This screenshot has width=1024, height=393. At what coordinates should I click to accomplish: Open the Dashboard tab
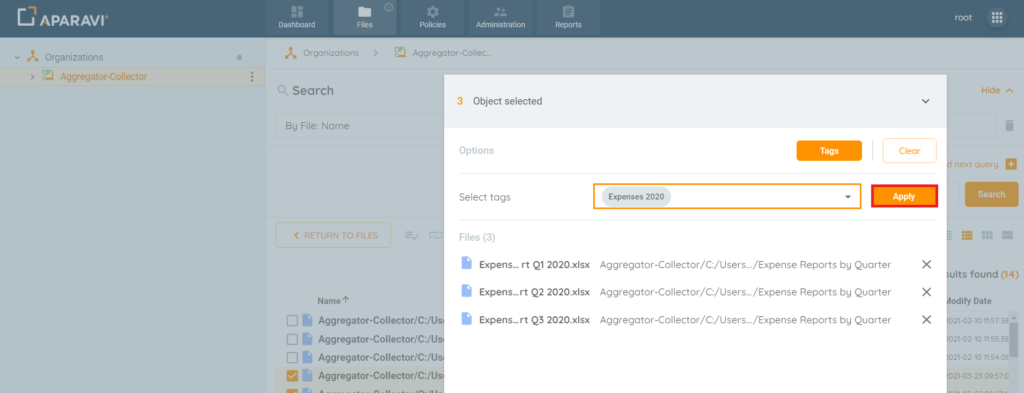pyautogui.click(x=297, y=18)
